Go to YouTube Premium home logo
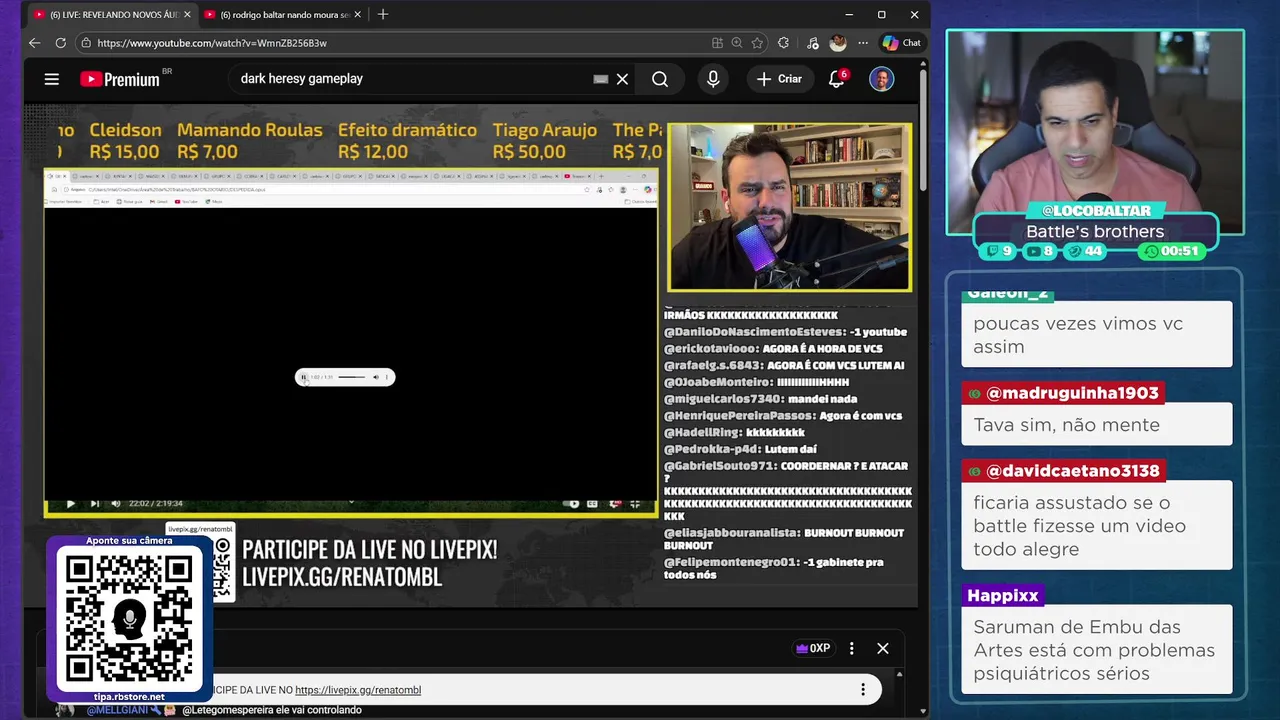Viewport: 1280px width, 720px height. [x=120, y=79]
